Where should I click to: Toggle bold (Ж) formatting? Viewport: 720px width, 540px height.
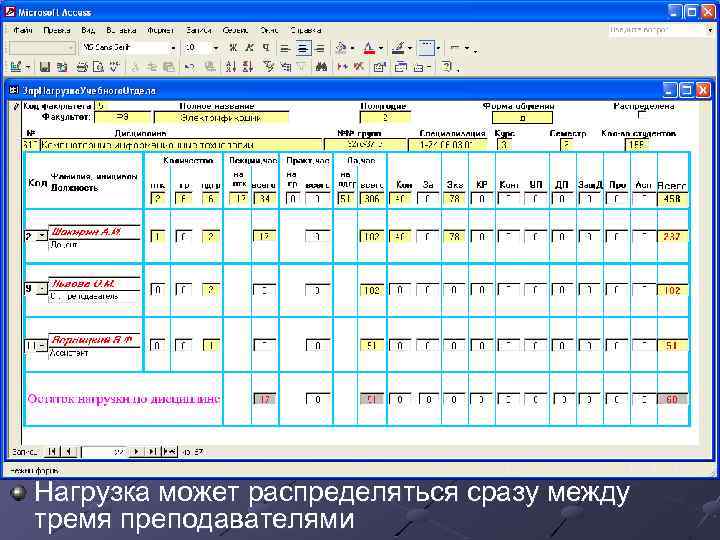pyautogui.click(x=233, y=48)
